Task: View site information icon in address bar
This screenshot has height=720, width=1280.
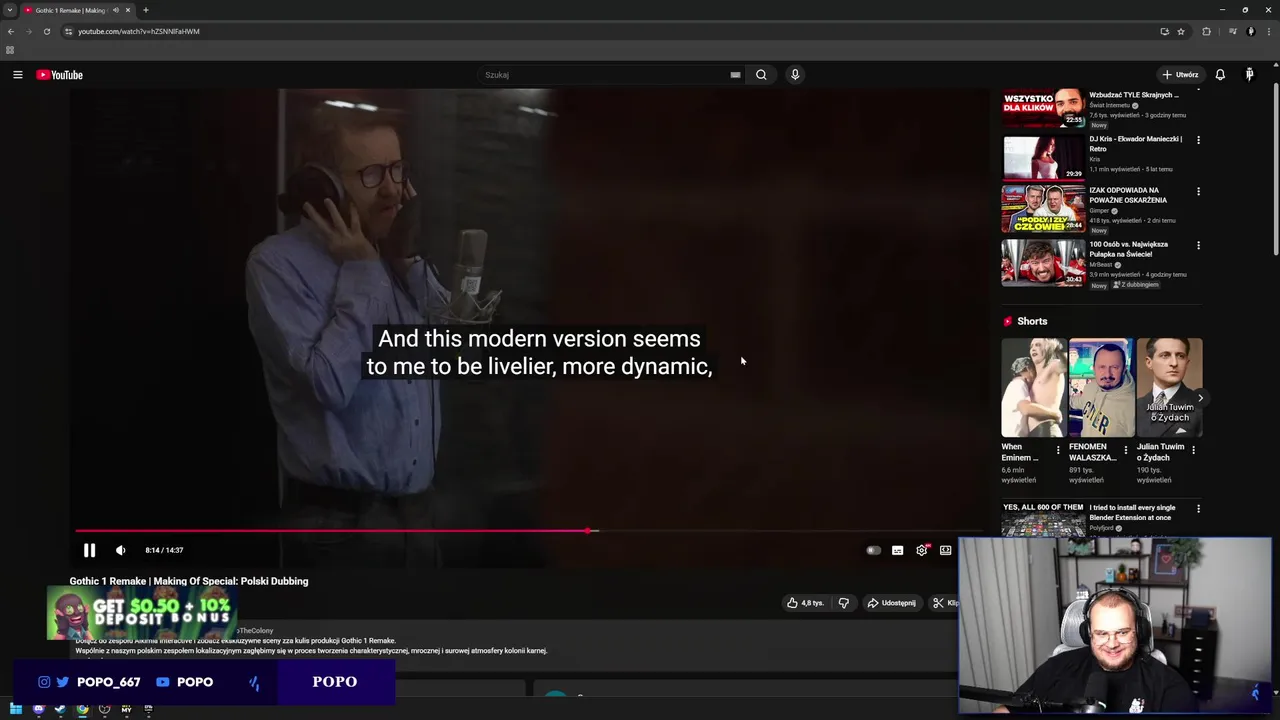Action: 68,31
